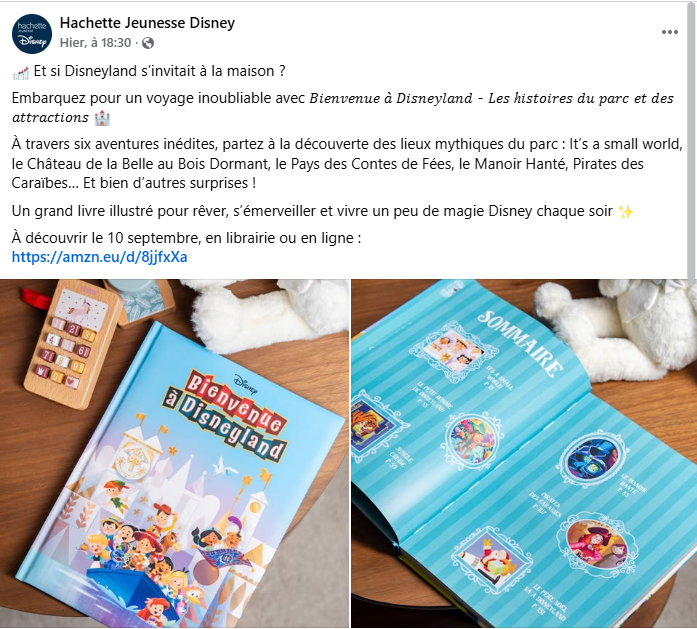
Task: Click the SOMMAIRE heading in the right photo
Action: (520, 343)
